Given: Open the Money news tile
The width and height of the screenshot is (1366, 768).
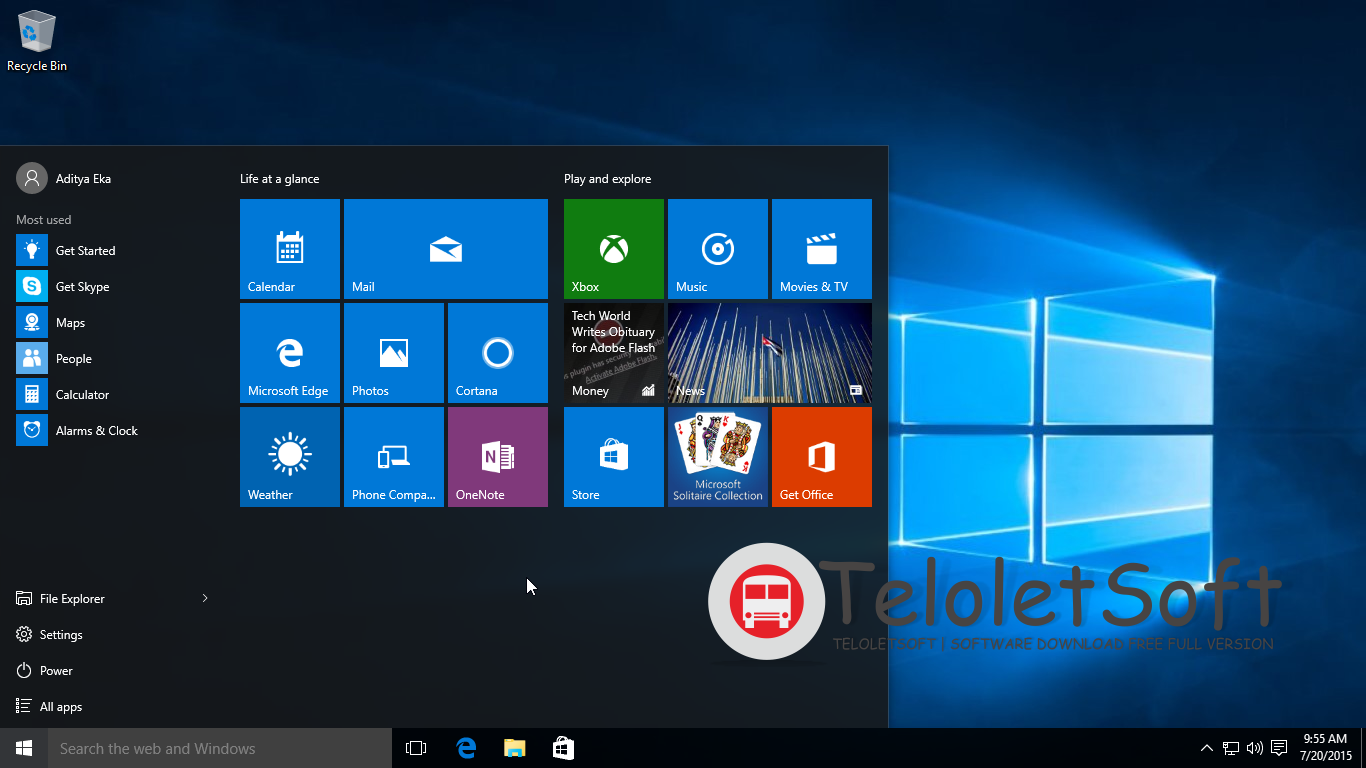Looking at the screenshot, I should click(614, 353).
